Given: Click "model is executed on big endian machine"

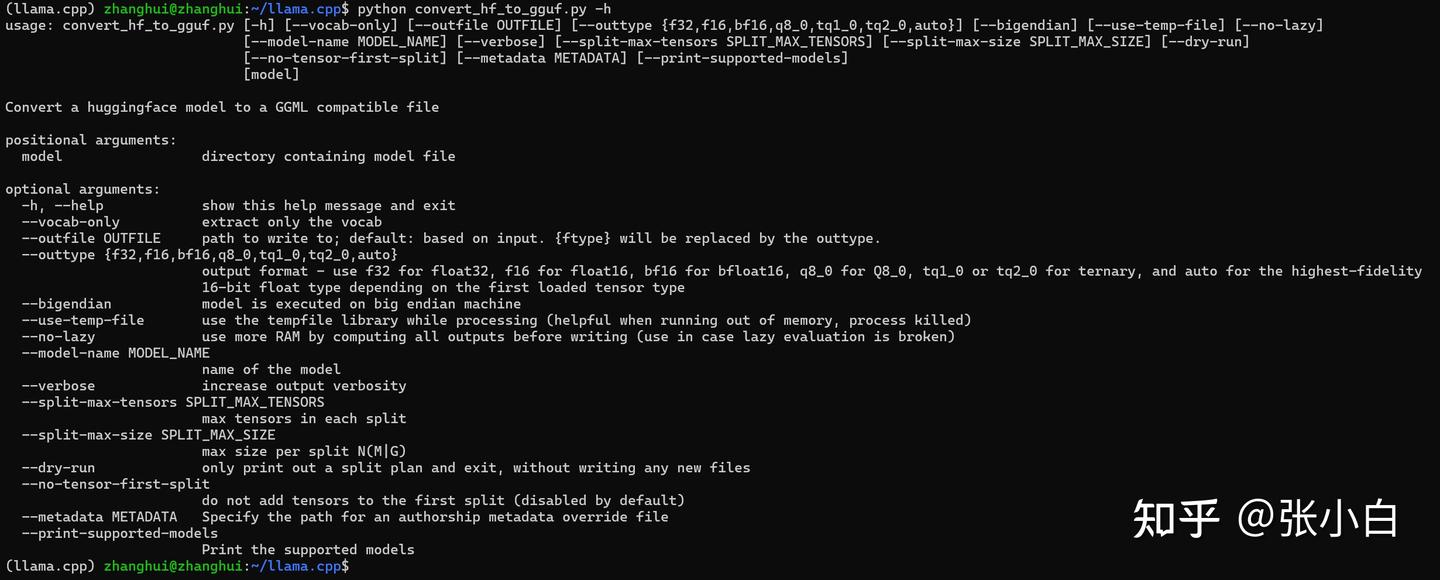Looking at the screenshot, I should (361, 304).
